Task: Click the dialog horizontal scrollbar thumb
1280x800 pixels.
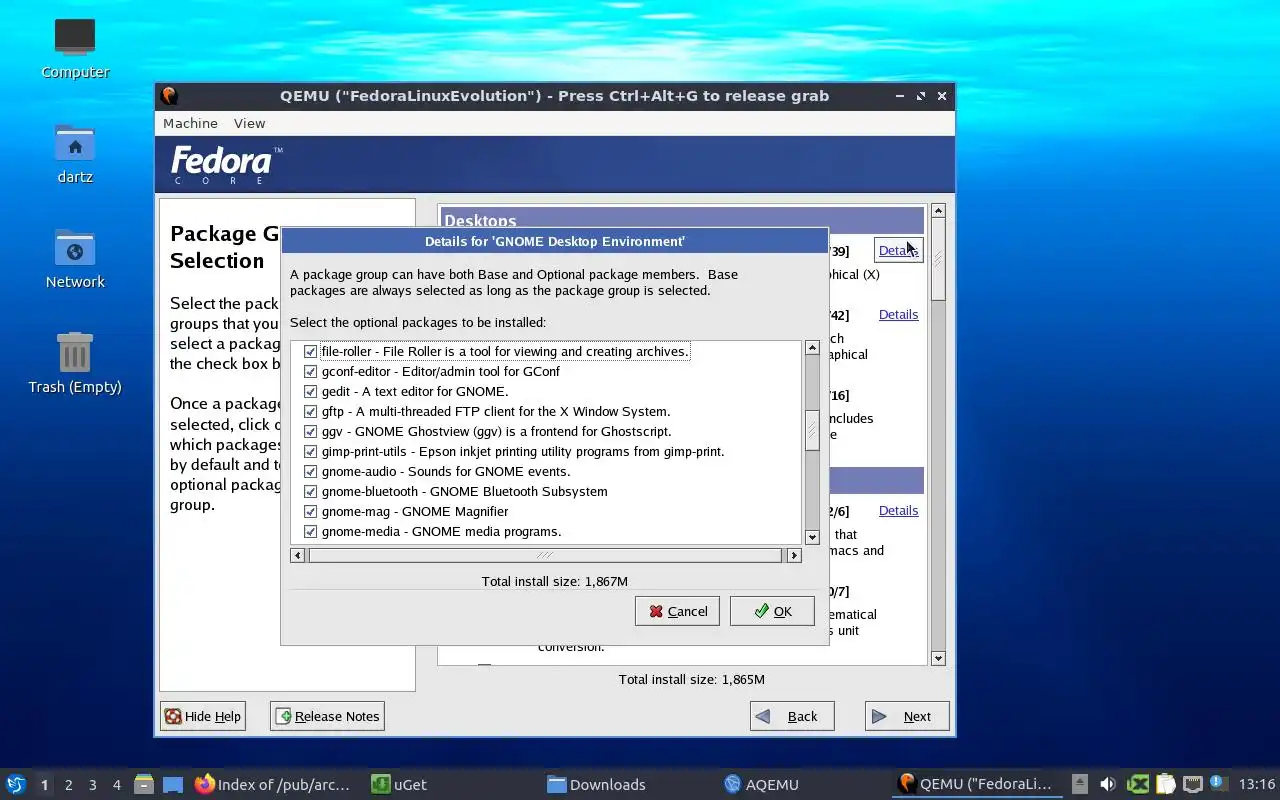Action: click(545, 555)
